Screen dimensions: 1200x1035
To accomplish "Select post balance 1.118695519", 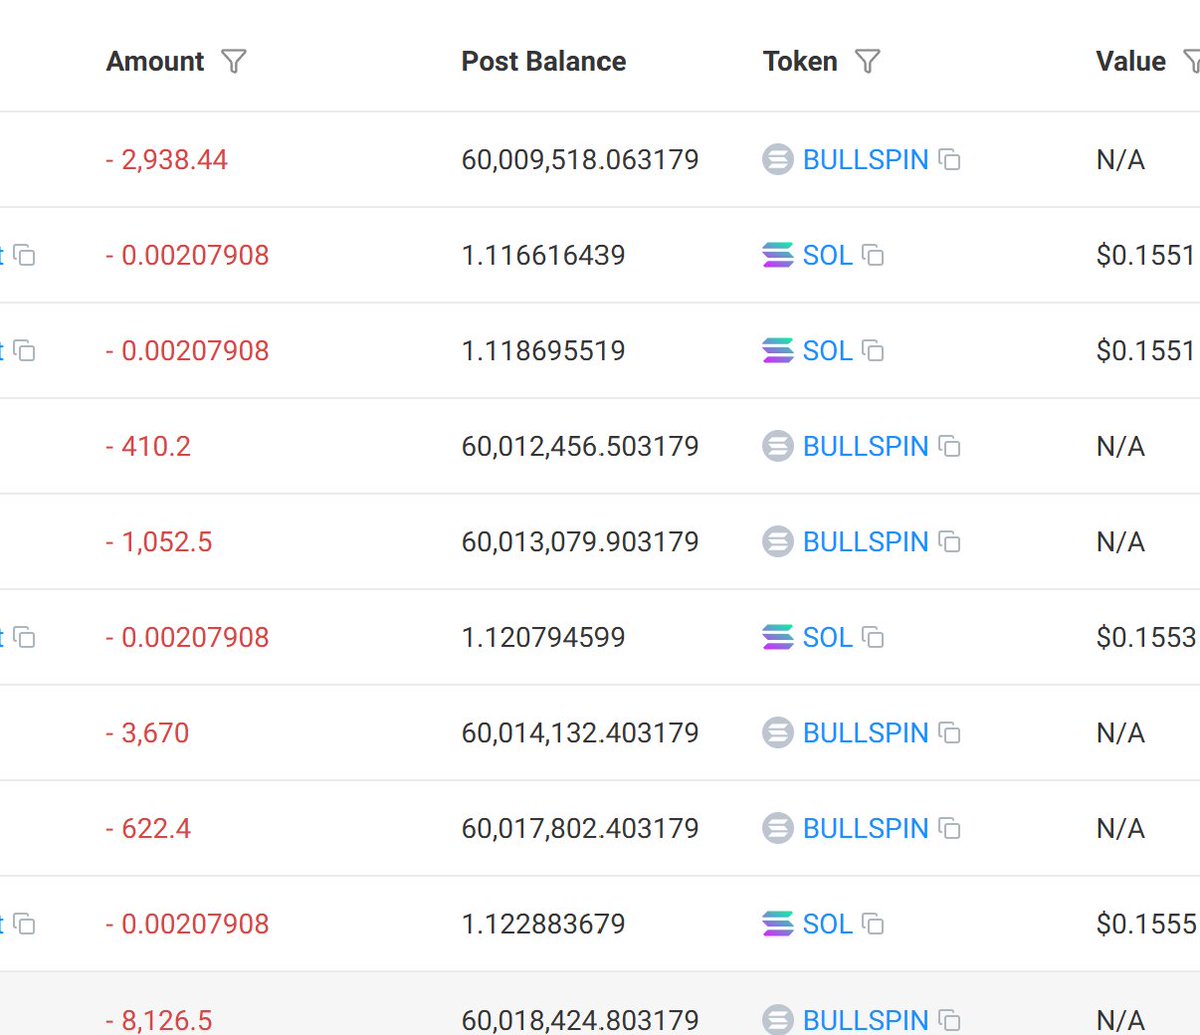I will pyautogui.click(x=543, y=351).
